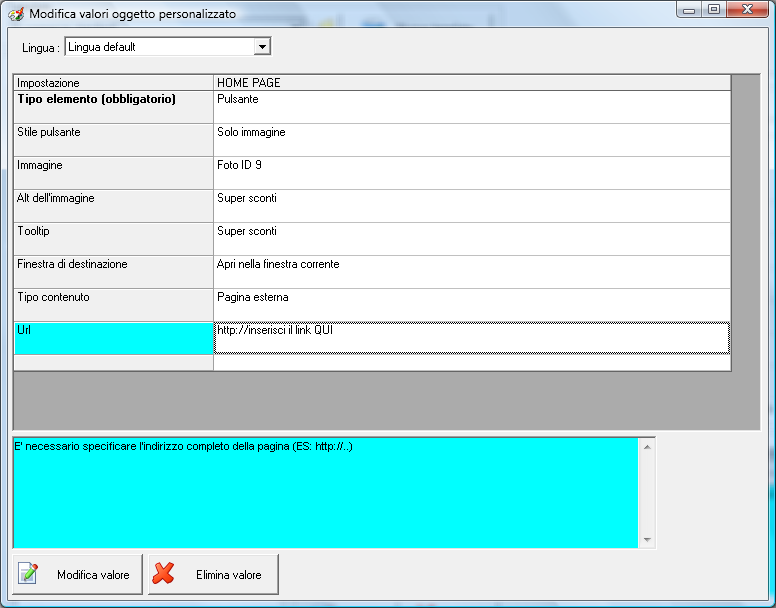Viewport: 776px width, 608px height.
Task: Close the Modifica valori oggetto personalizzato window
Action: tap(747, 9)
